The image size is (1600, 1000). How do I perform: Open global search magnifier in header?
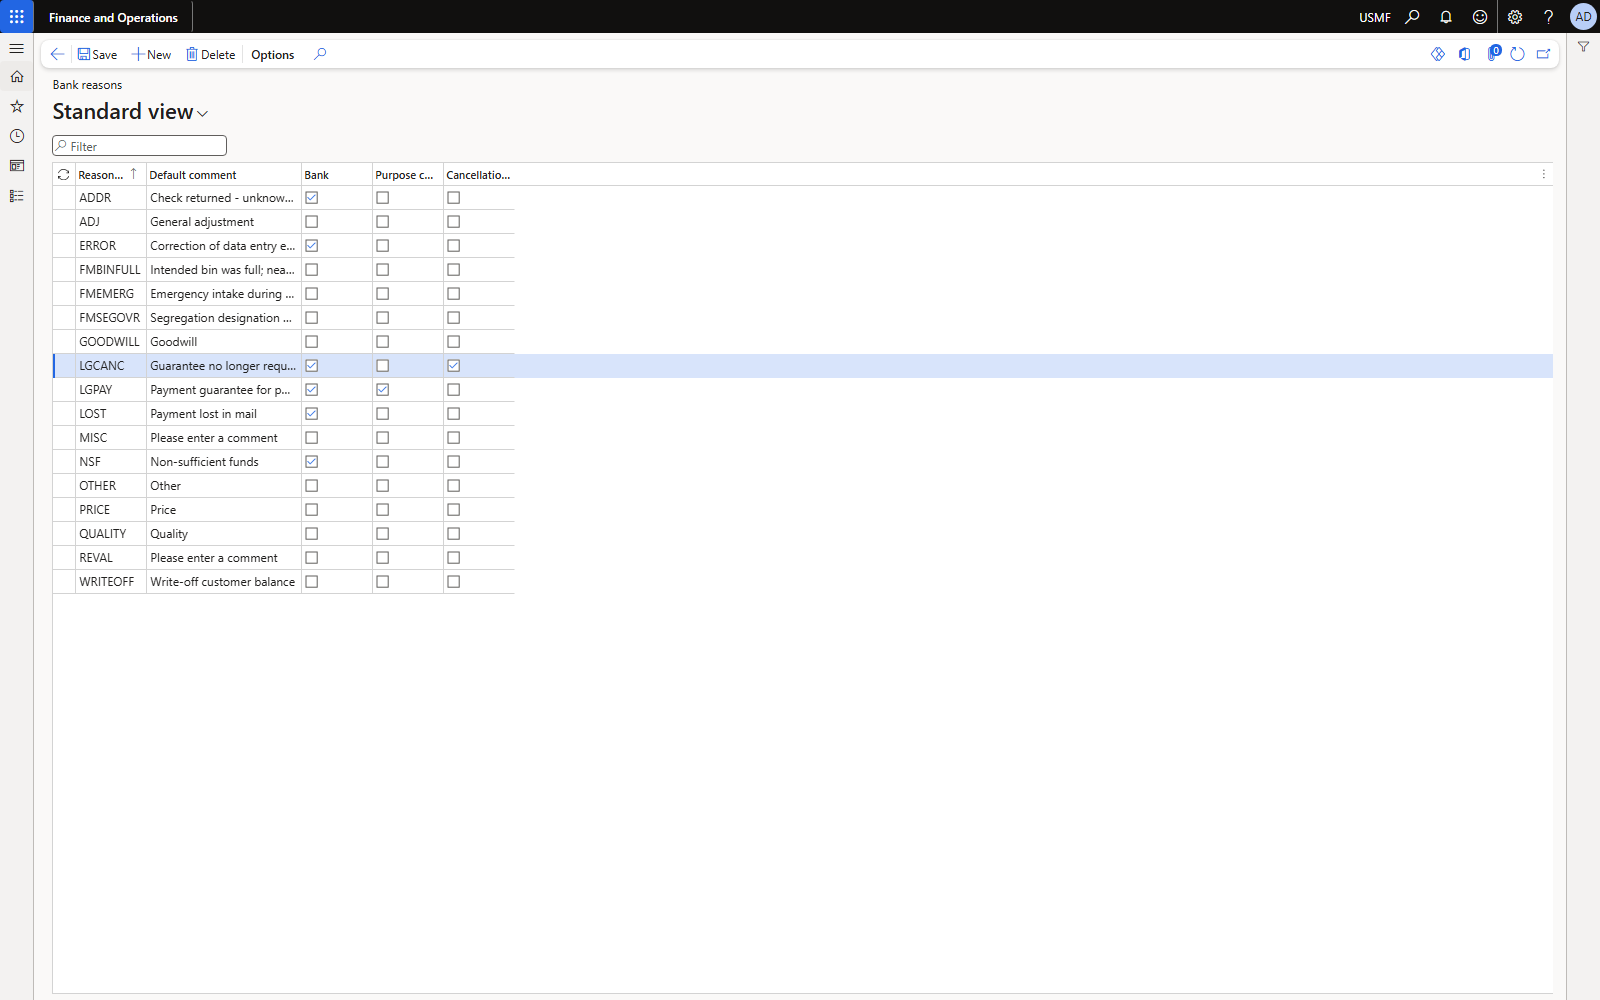[x=1412, y=17]
